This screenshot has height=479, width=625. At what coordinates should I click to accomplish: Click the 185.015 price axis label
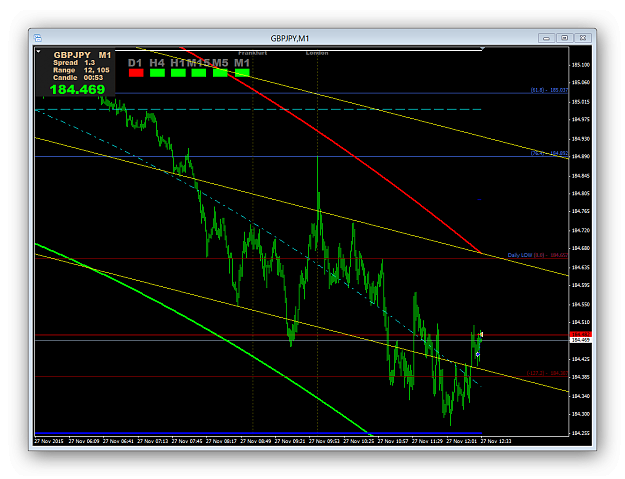pyautogui.click(x=581, y=102)
